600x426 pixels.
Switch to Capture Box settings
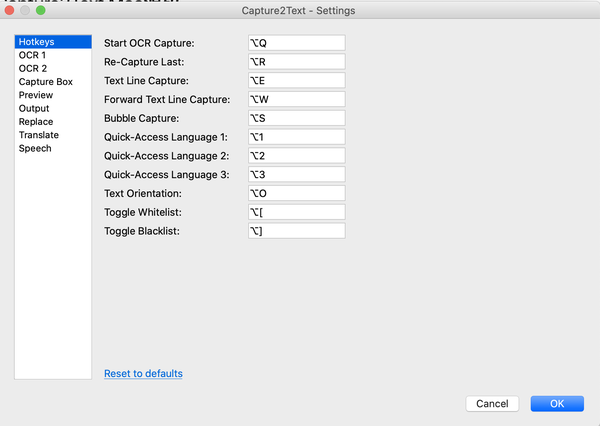(43, 82)
